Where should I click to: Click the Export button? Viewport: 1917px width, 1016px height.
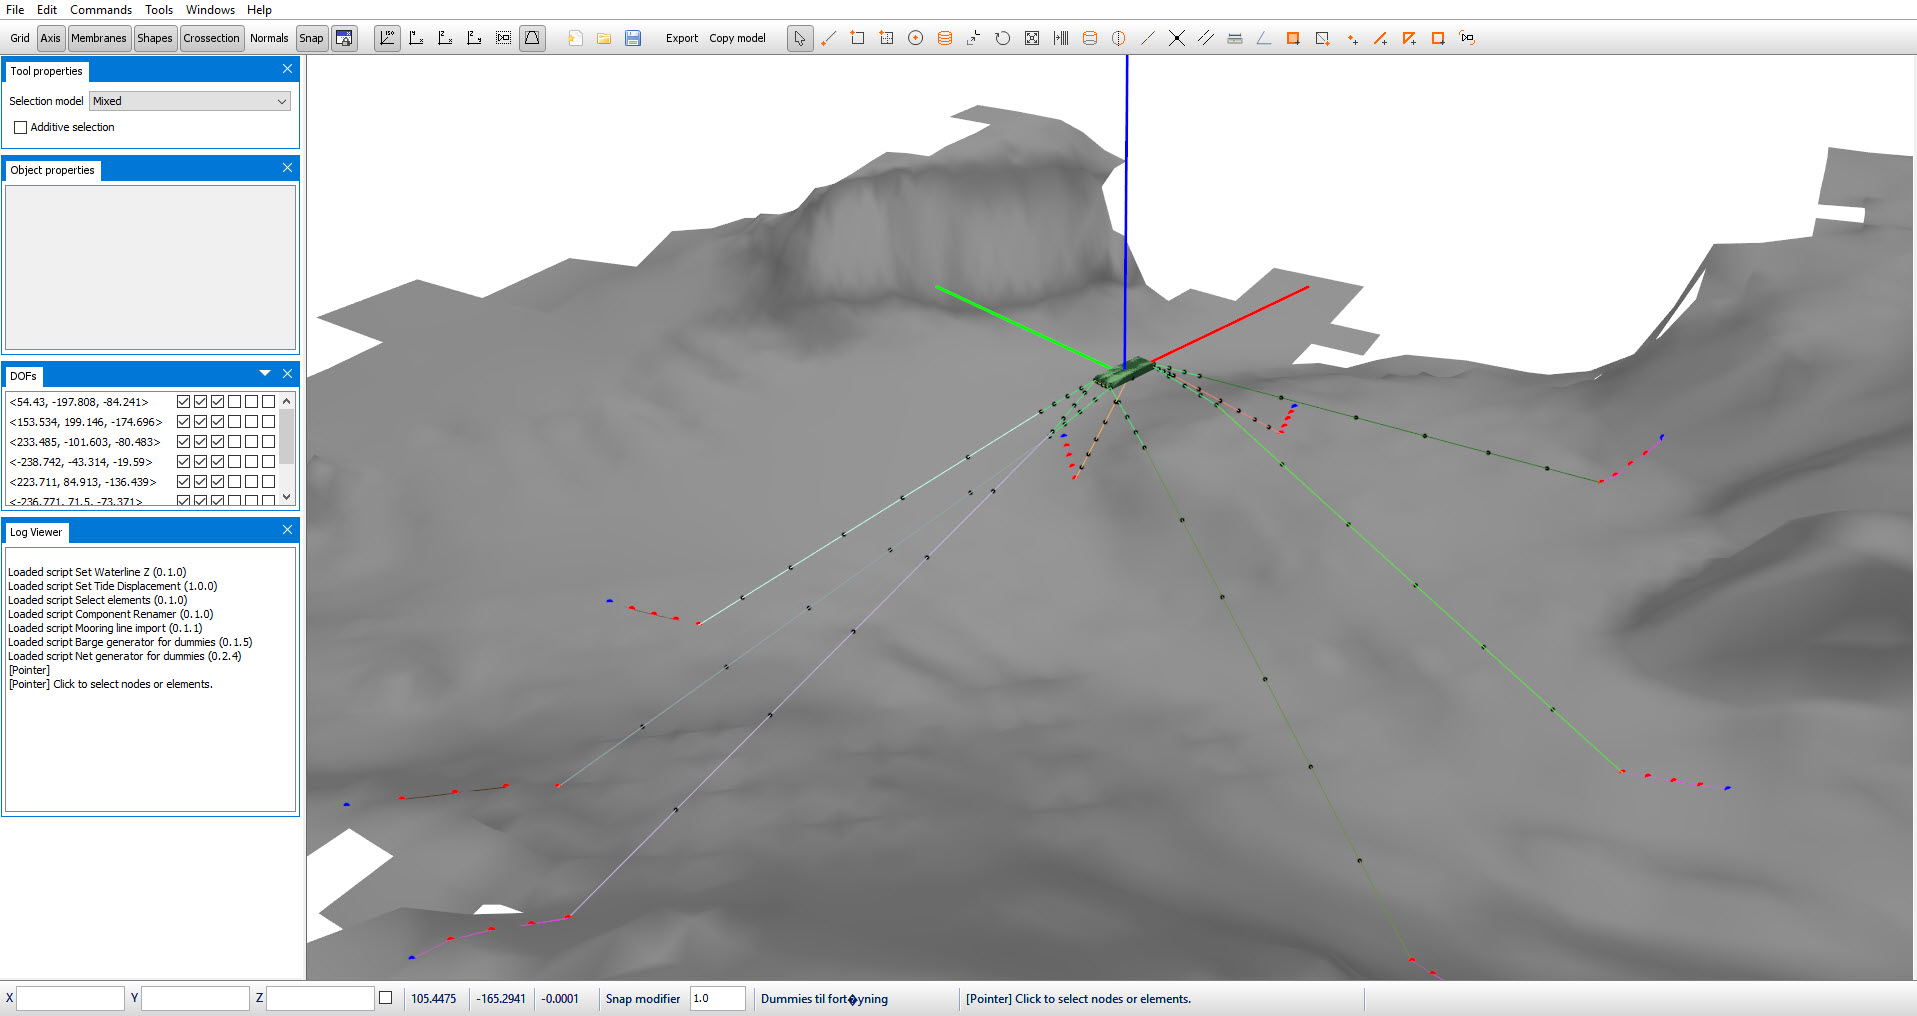point(682,38)
